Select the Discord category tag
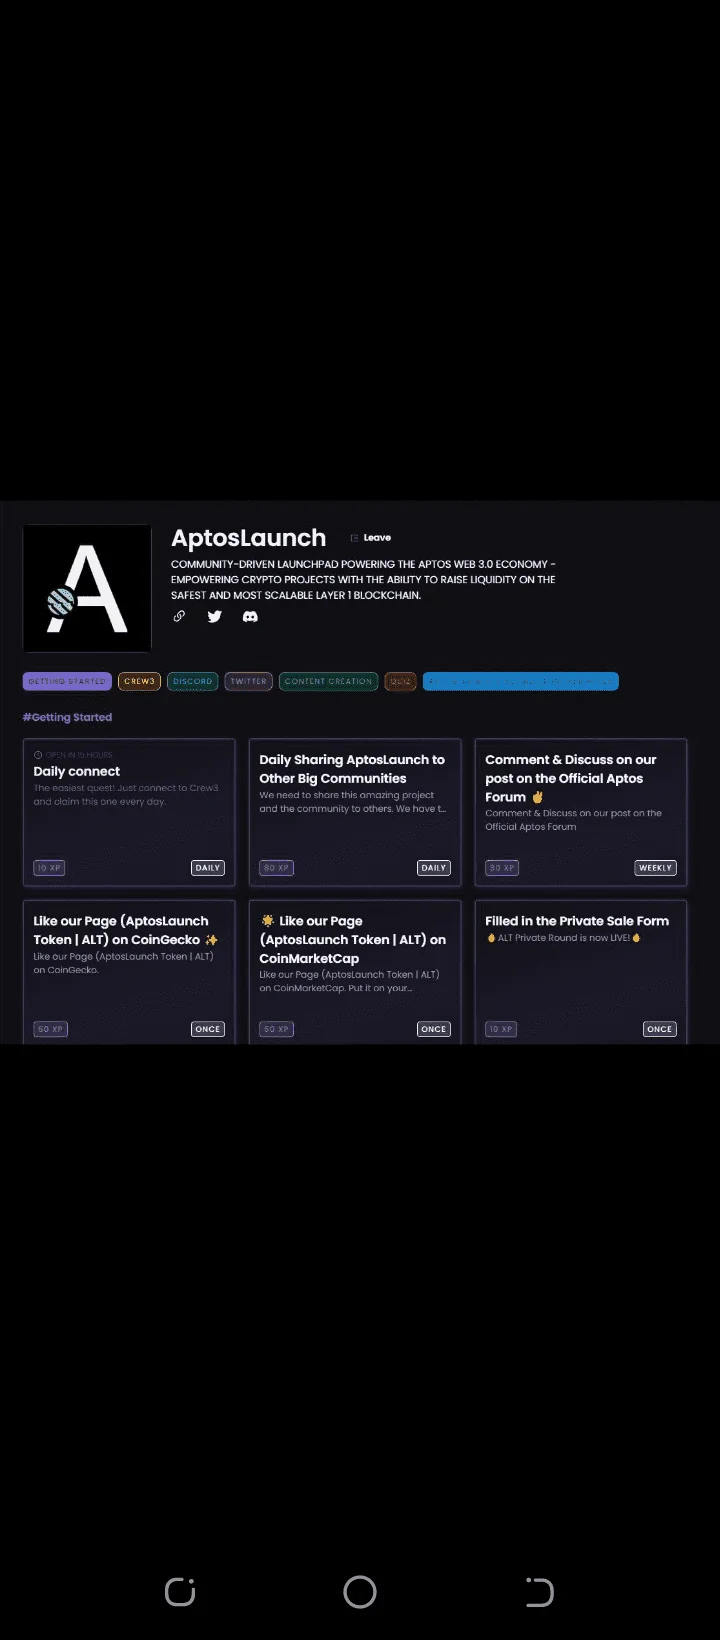720x1640 pixels. [x=192, y=681]
